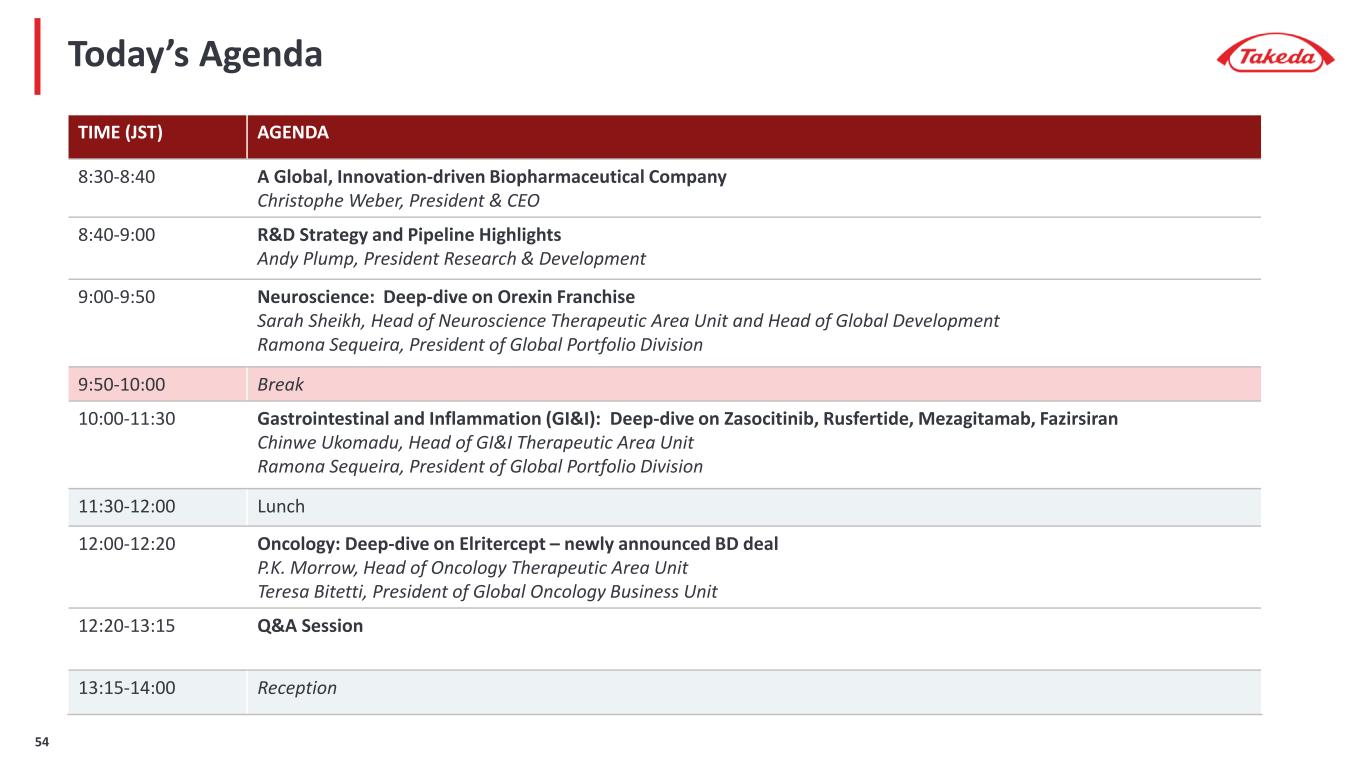The image size is (1365, 768).
Task: Select the Q&A Session entry
Action: pyautogui.click(x=310, y=626)
